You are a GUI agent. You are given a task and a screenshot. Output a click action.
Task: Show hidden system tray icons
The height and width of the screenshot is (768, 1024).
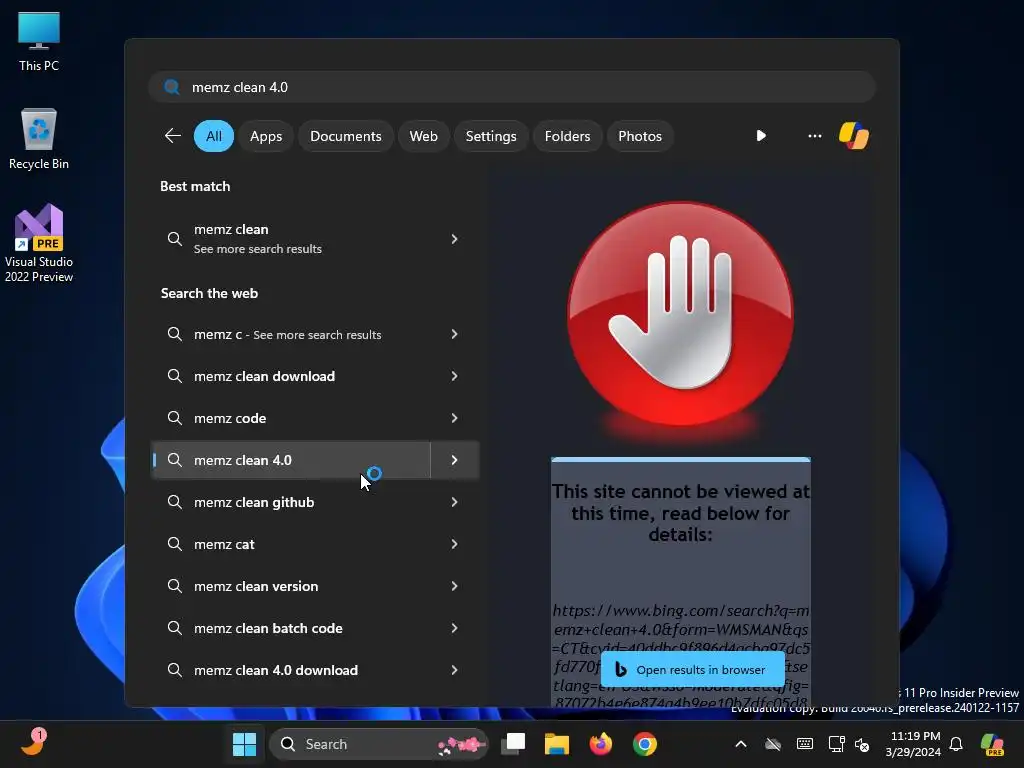coord(741,744)
